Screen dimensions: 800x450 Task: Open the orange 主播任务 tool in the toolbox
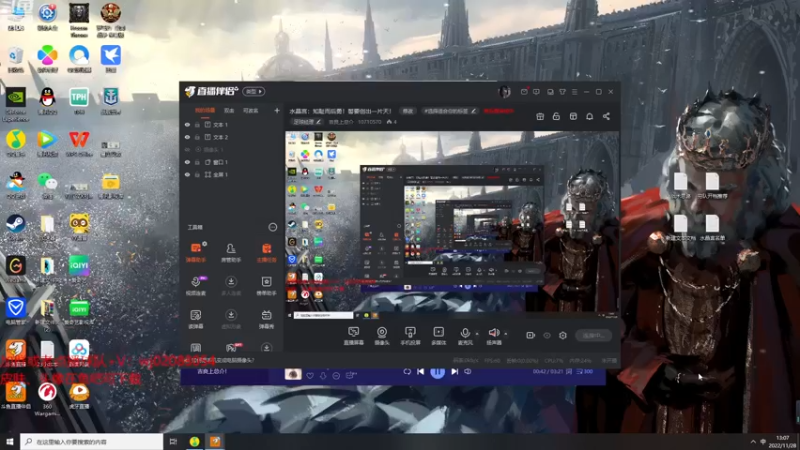tap(266, 252)
